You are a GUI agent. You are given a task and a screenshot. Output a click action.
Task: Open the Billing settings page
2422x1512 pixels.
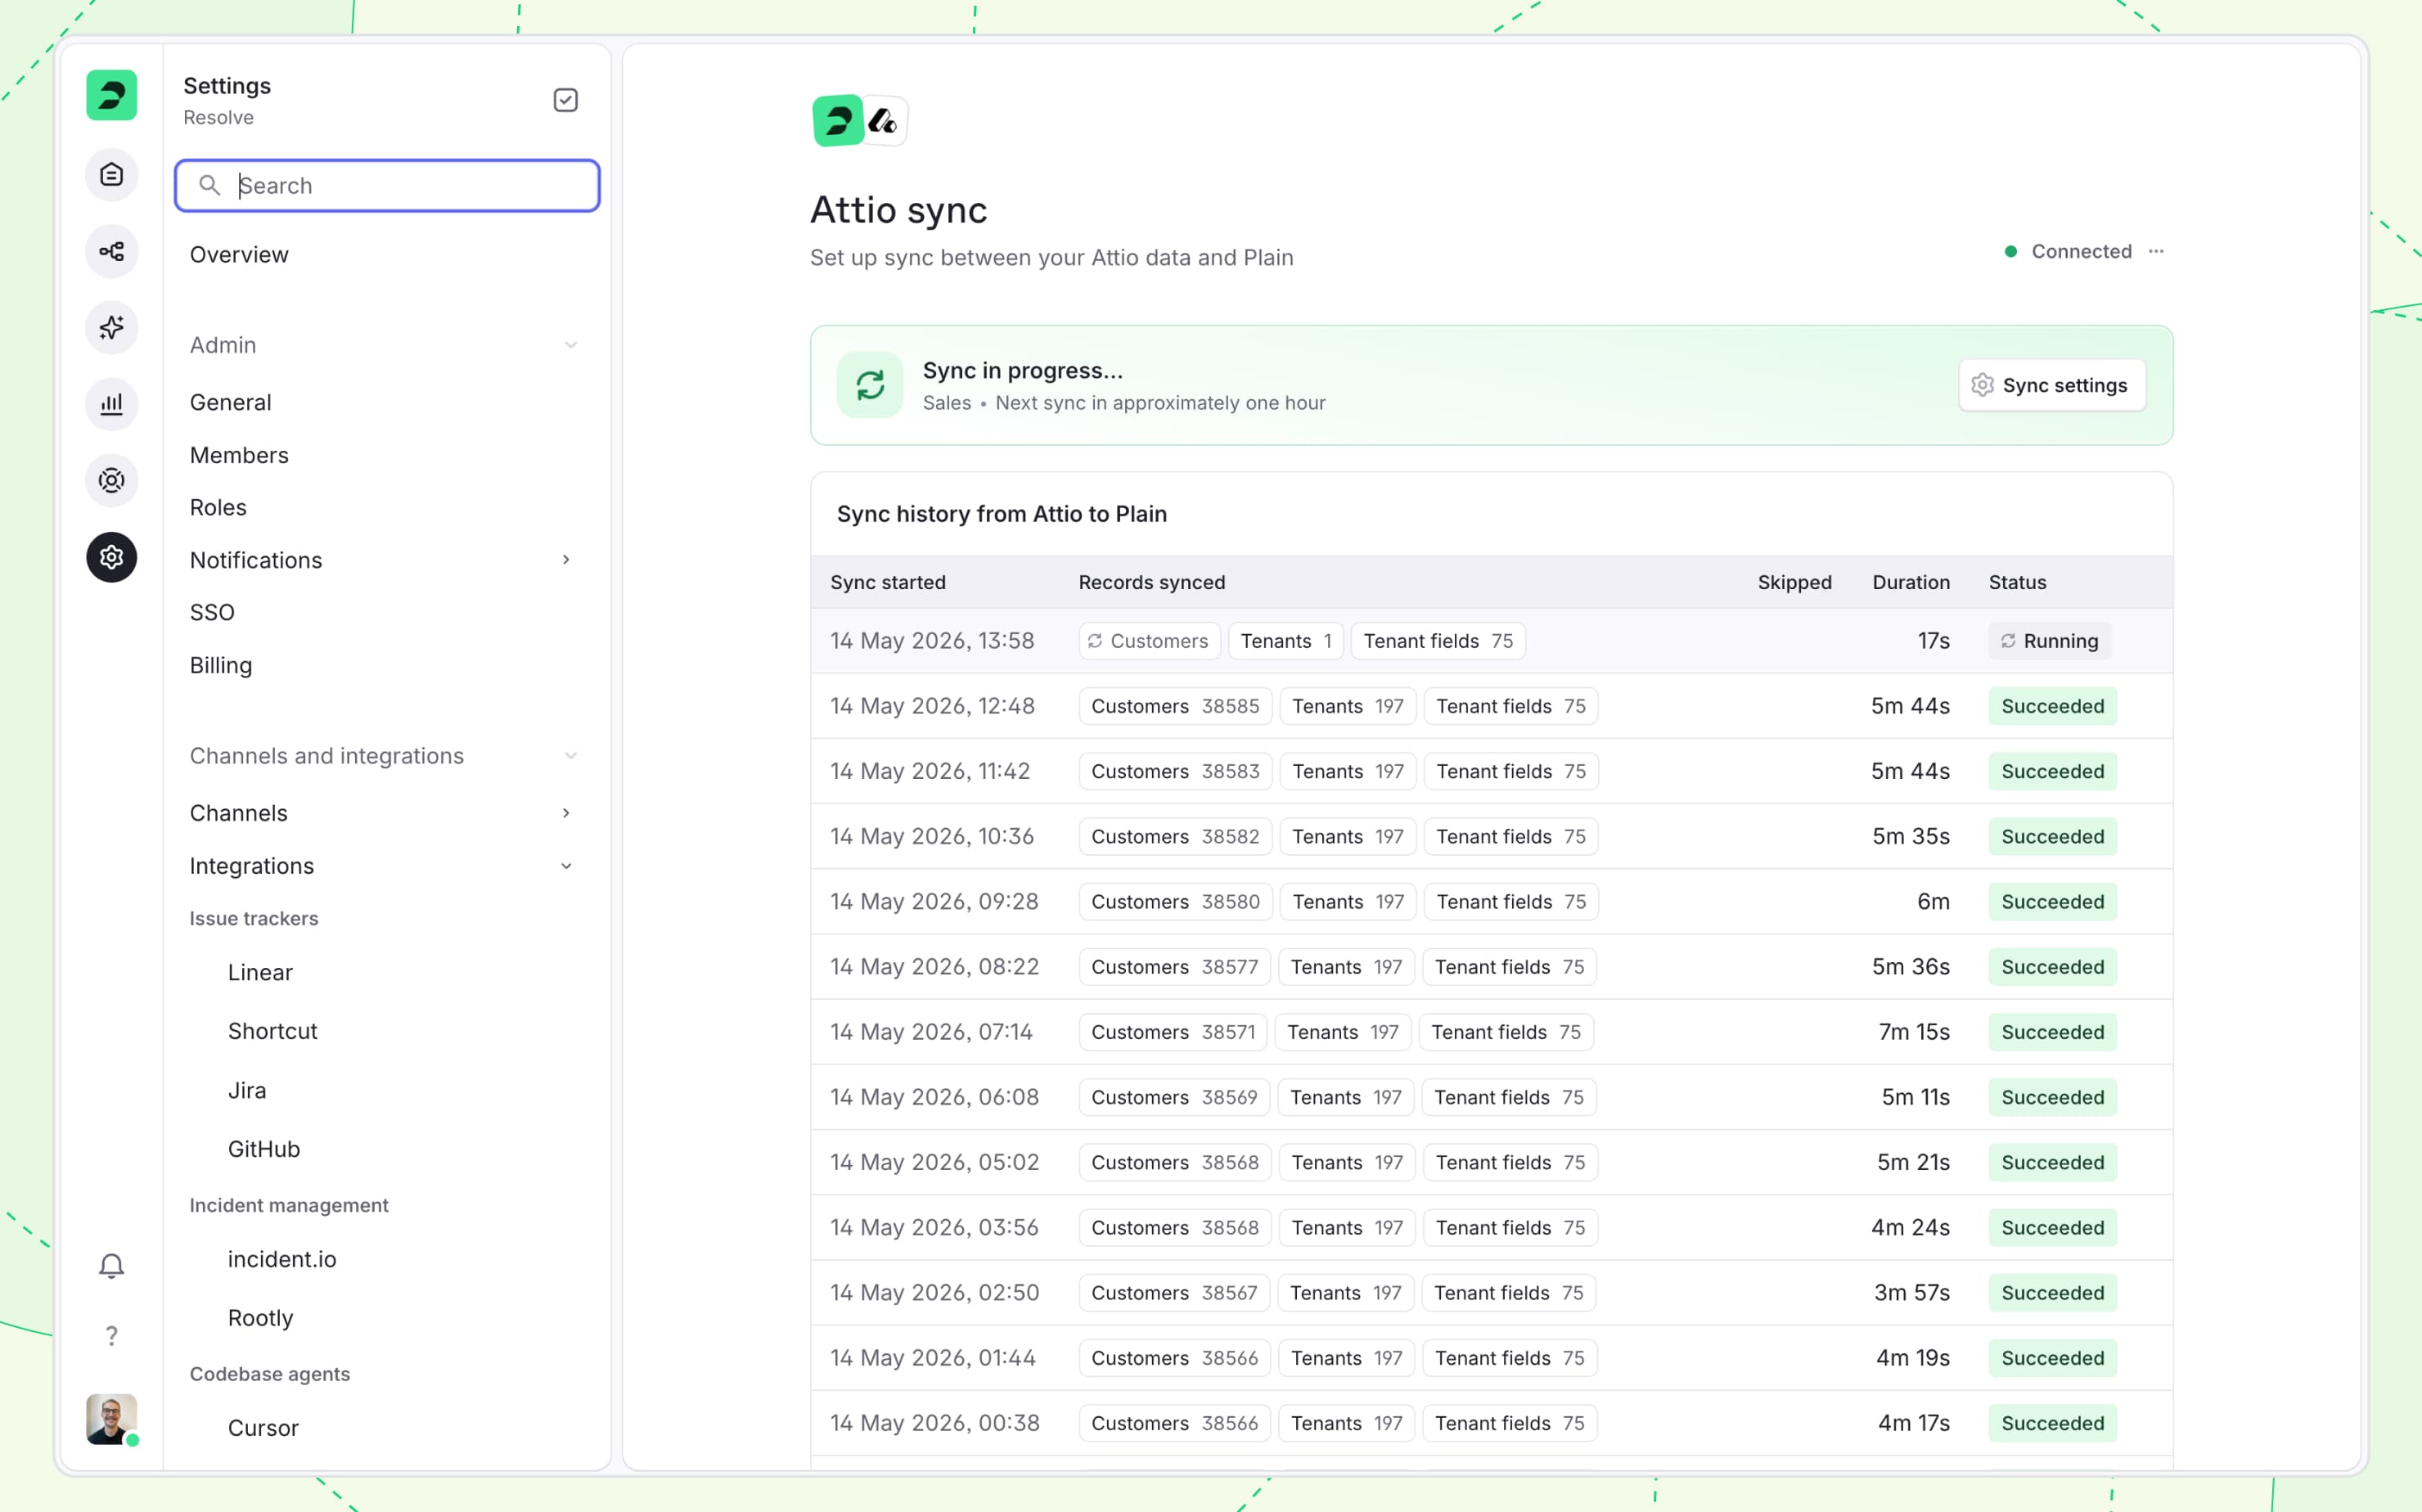tap(221, 665)
